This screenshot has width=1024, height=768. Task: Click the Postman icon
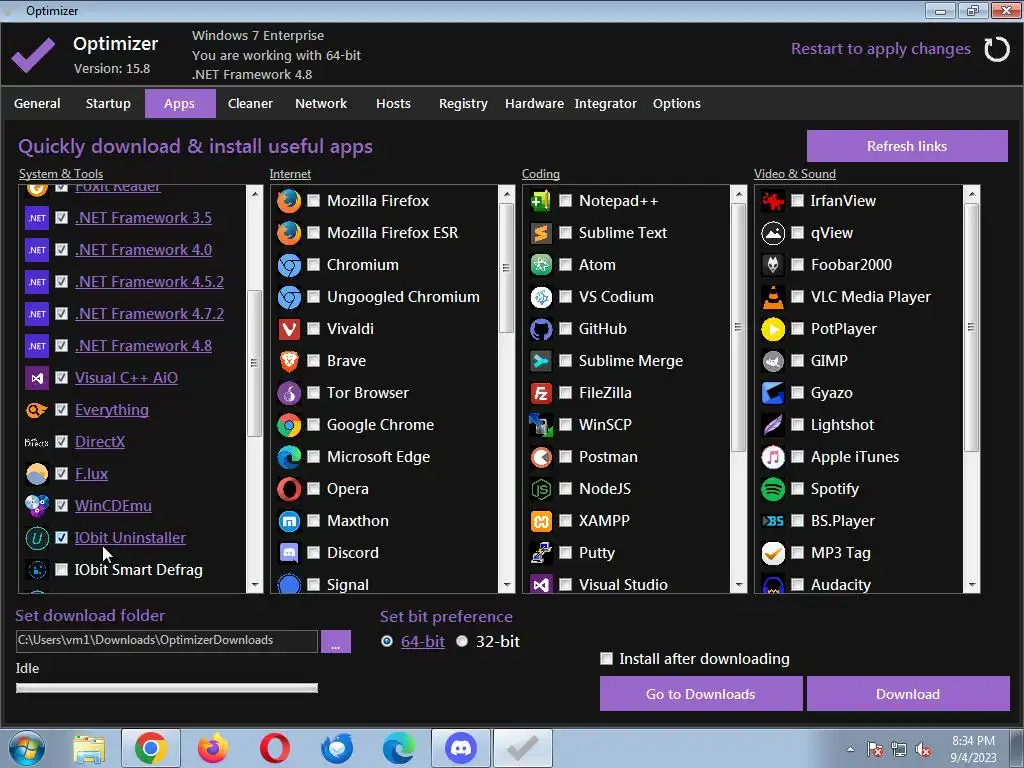tap(541, 457)
